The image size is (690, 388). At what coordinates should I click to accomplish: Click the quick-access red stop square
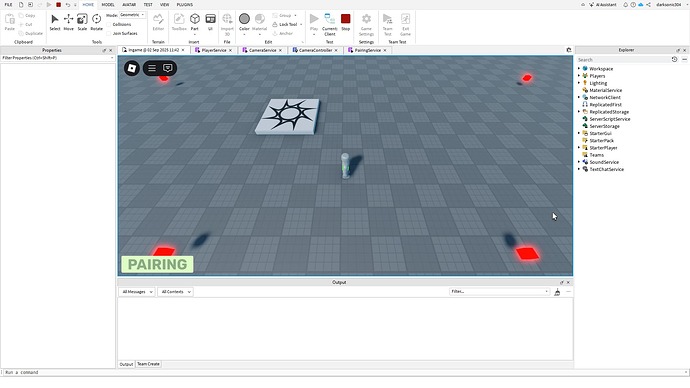(58, 4)
